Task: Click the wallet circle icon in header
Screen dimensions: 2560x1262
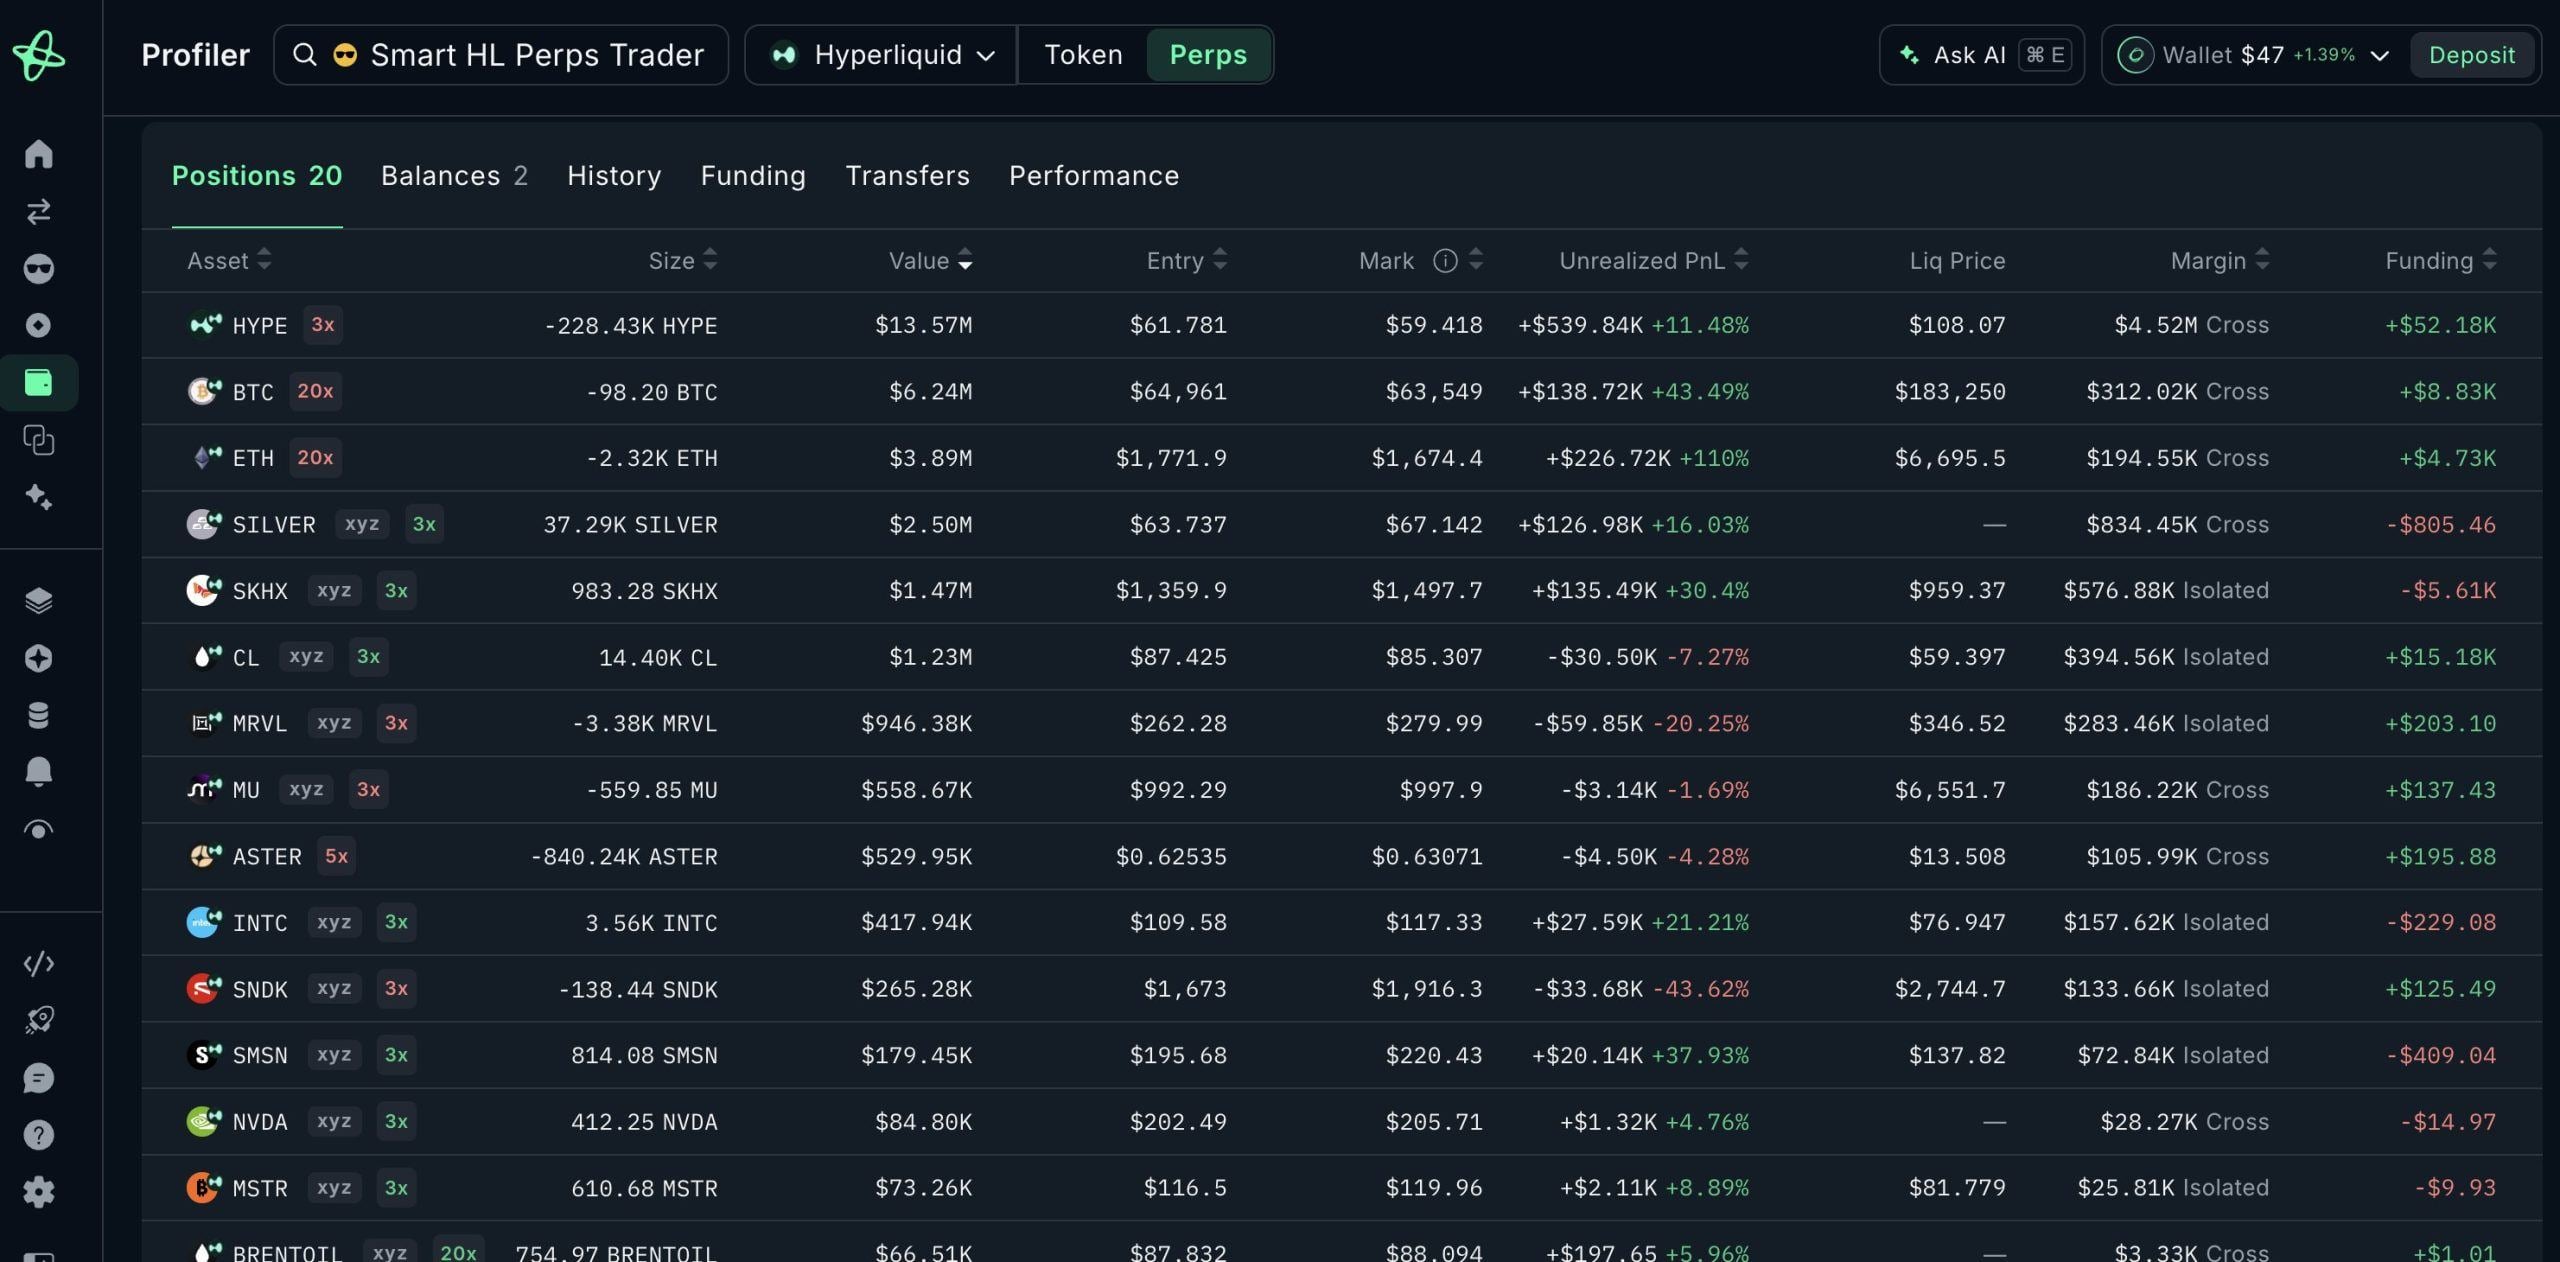Action: (x=2134, y=55)
